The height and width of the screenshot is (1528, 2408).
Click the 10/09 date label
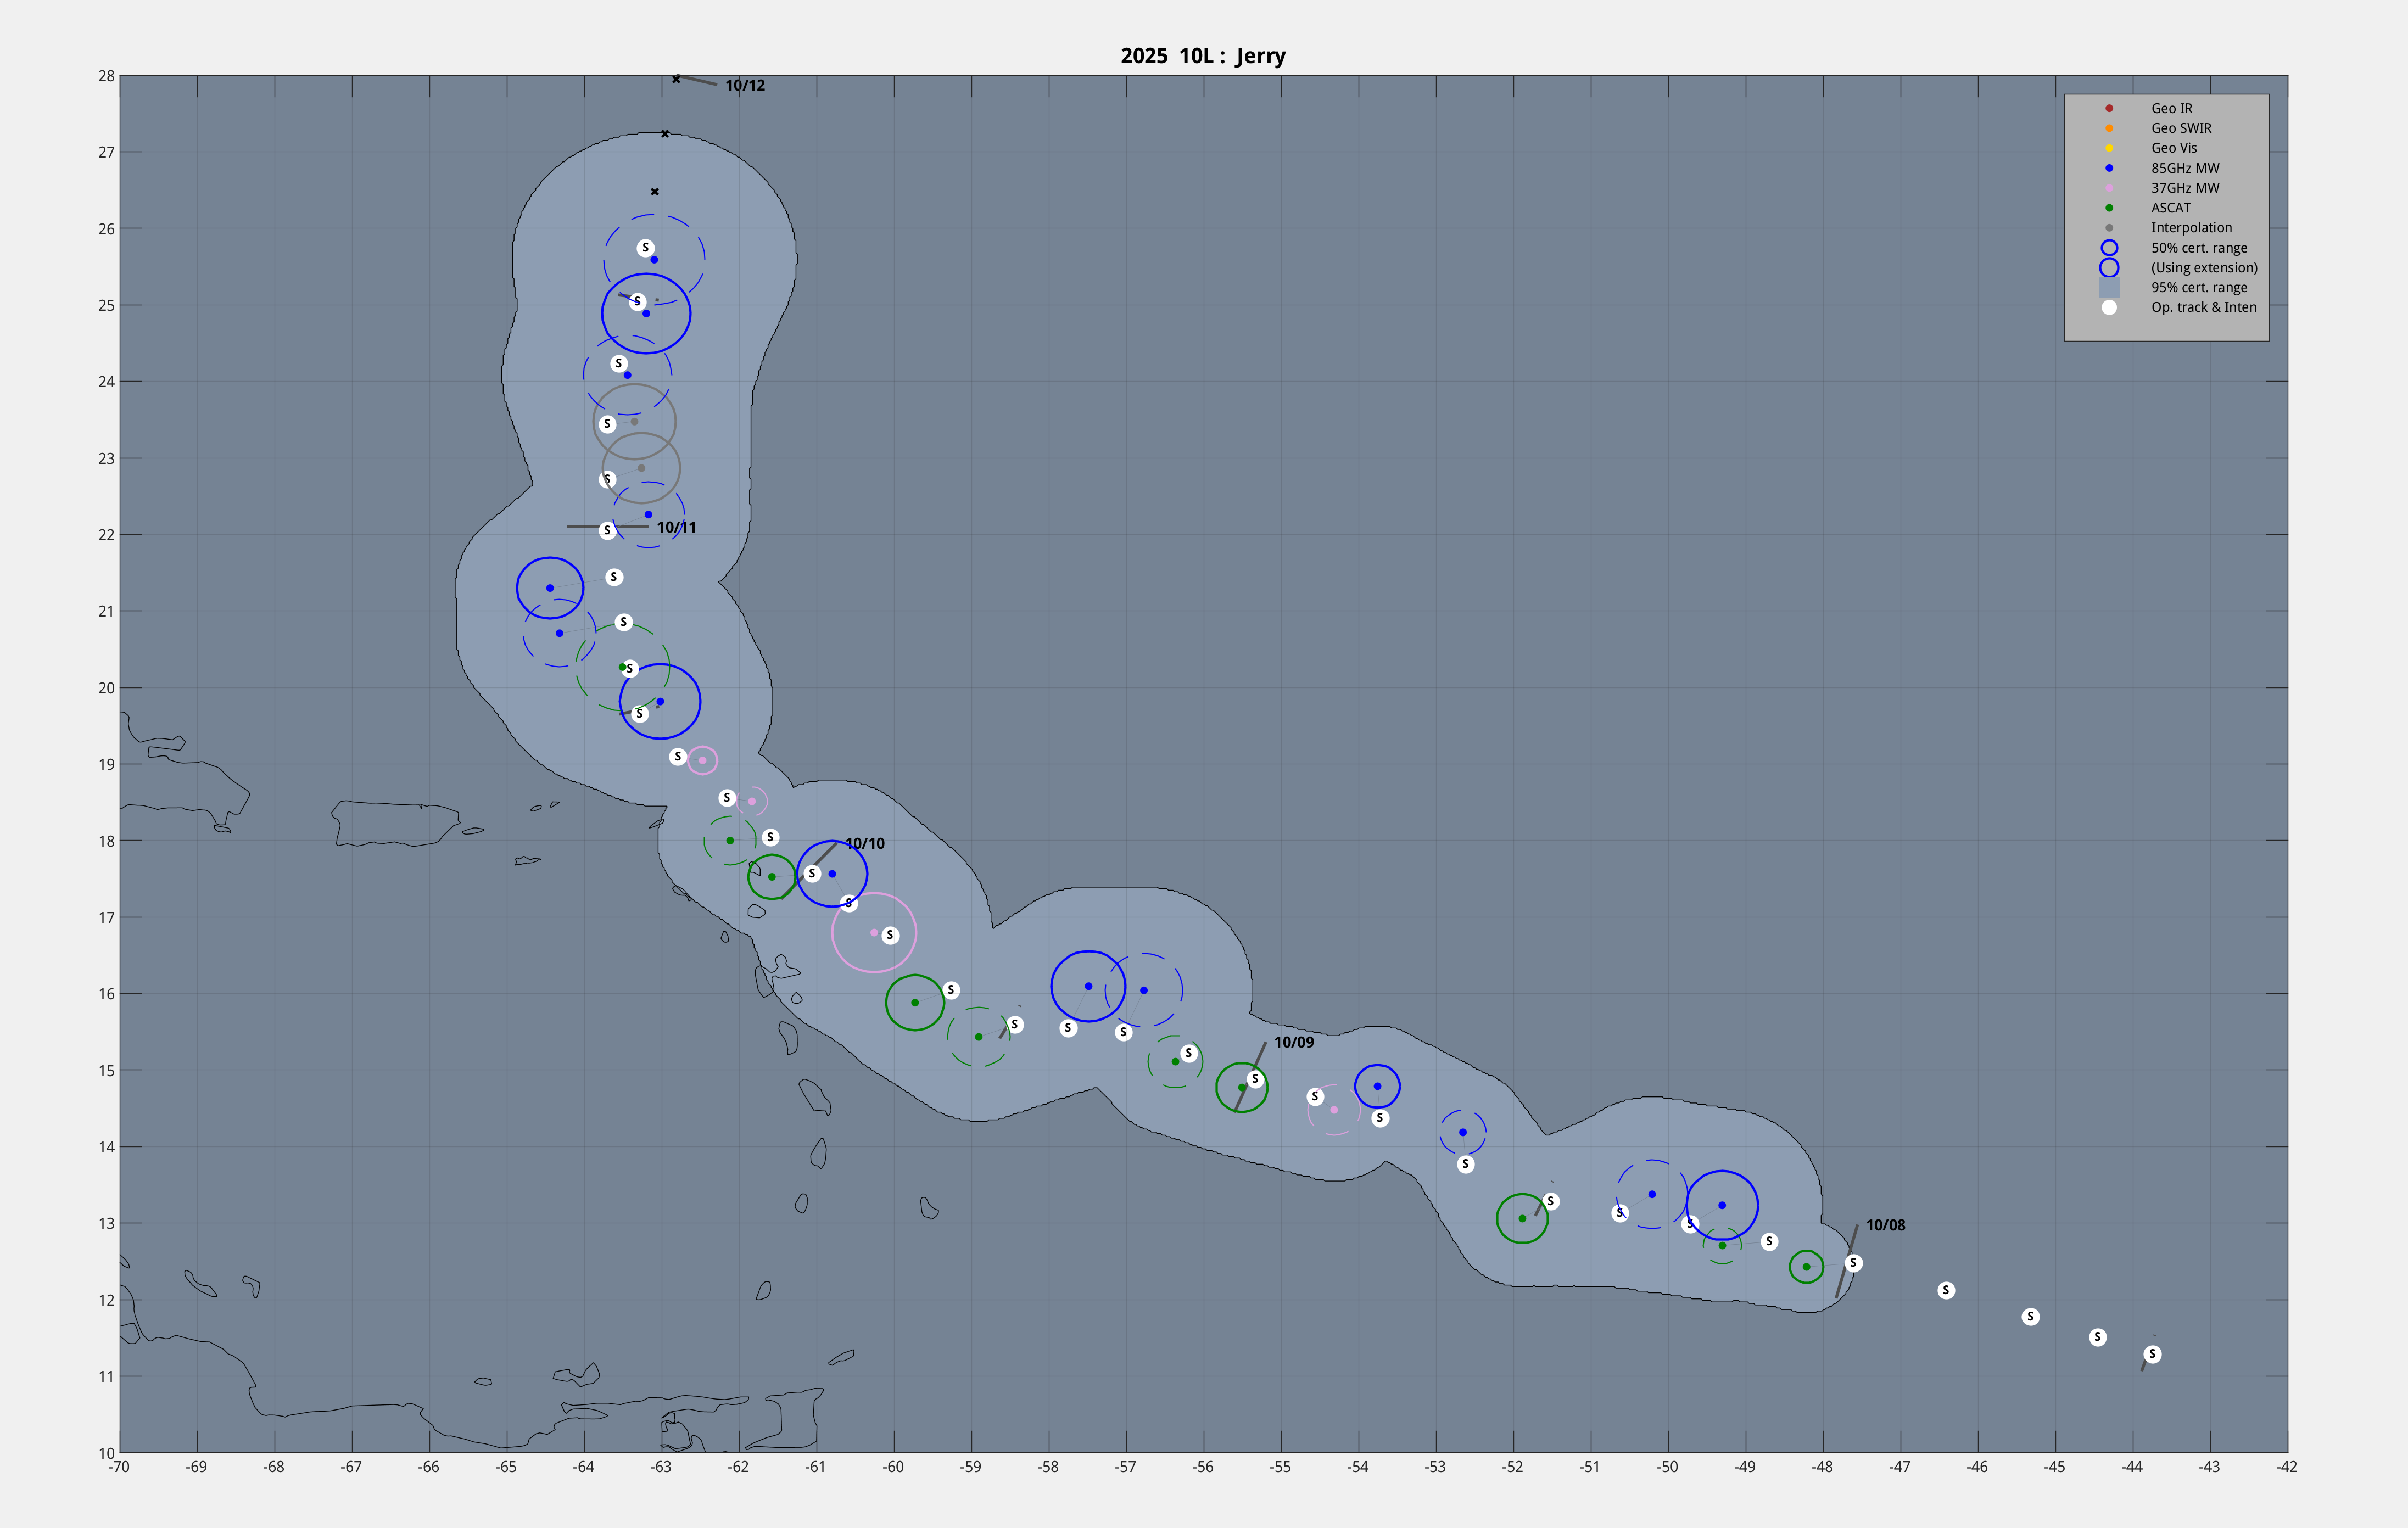[x=1293, y=1042]
